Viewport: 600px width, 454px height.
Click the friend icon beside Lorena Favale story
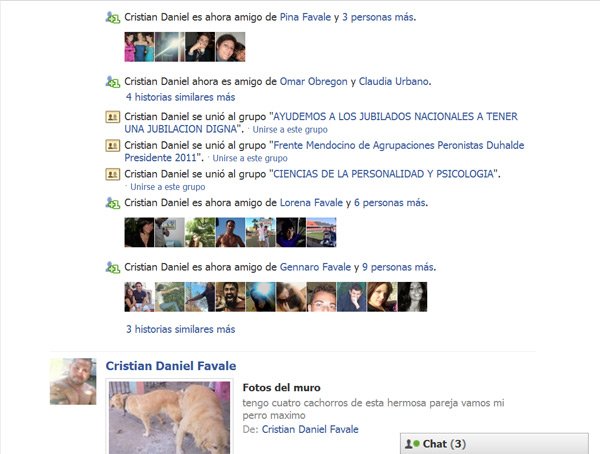[112, 203]
